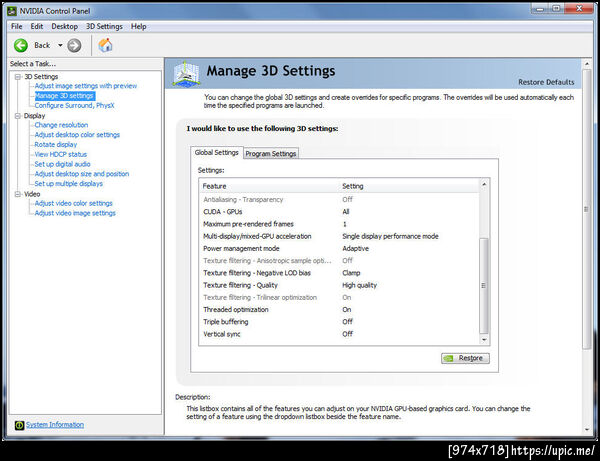
Task: Select Threaded optimization row
Action: (x=339, y=310)
